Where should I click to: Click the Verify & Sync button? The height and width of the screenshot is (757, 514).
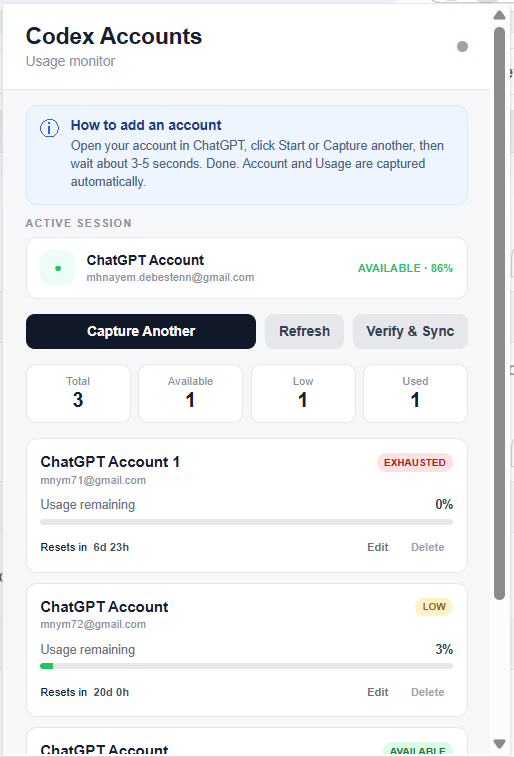[410, 331]
